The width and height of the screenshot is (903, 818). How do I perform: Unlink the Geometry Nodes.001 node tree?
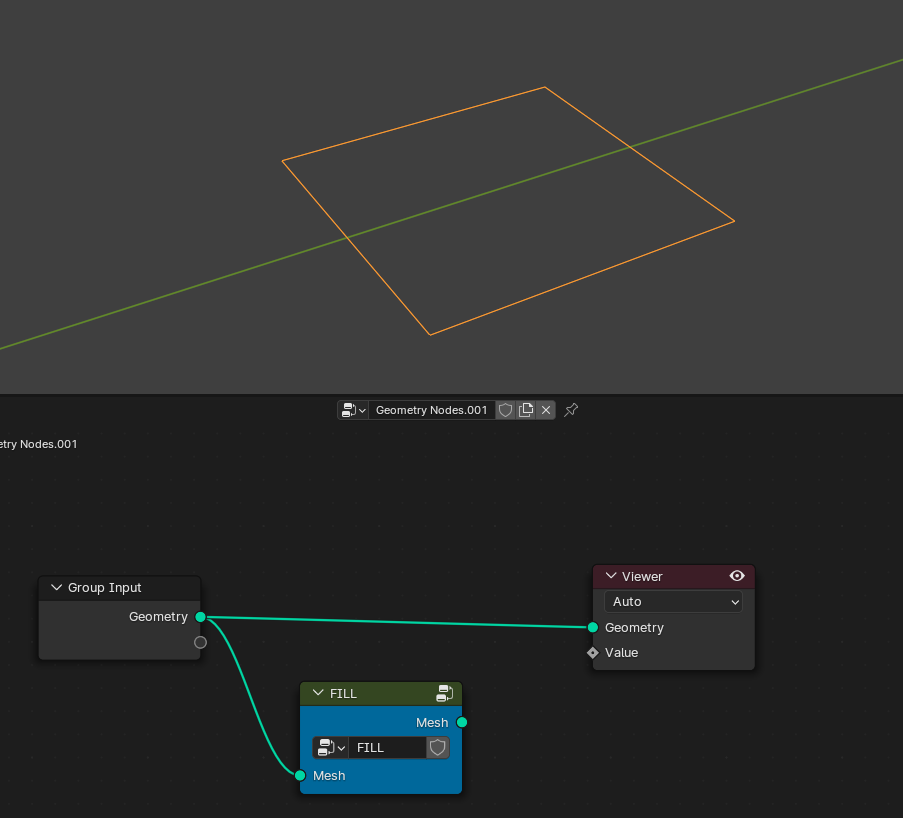point(546,410)
